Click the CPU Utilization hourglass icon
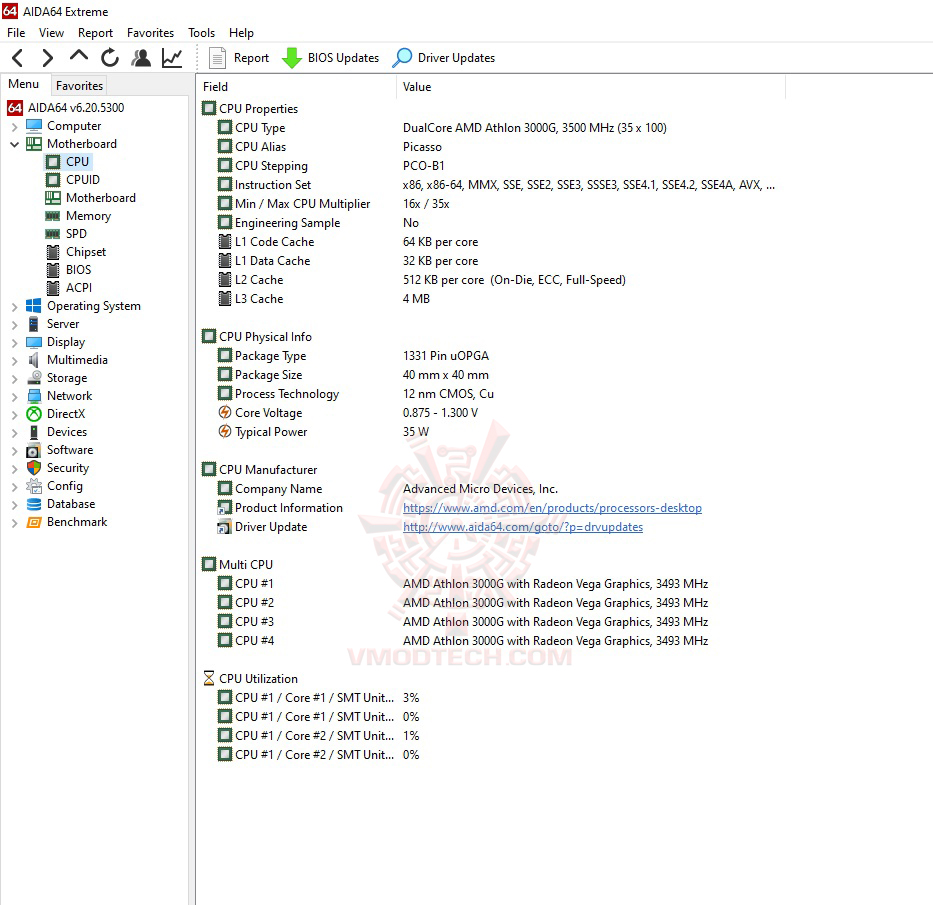Image resolution: width=933 pixels, height=905 pixels. pyautogui.click(x=209, y=678)
